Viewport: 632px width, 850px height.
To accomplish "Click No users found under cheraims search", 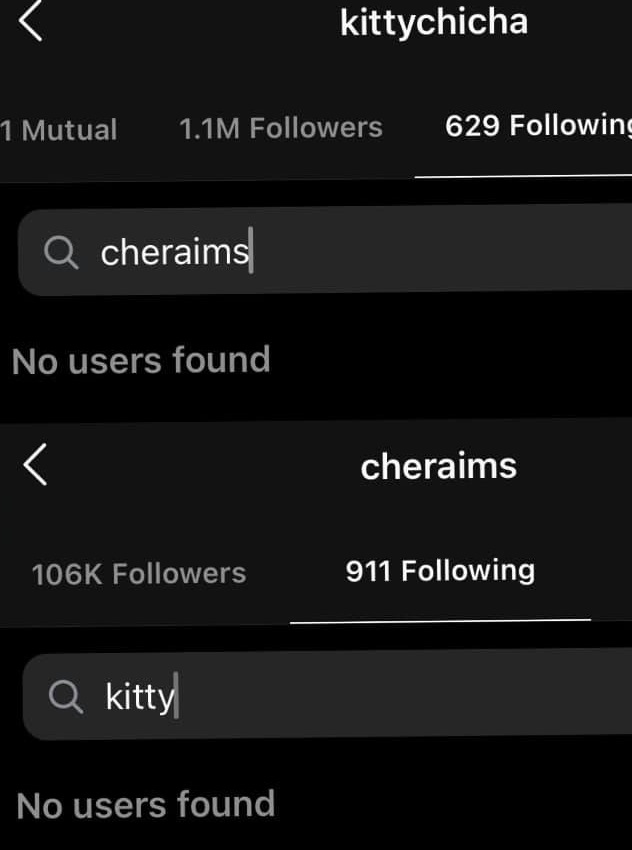I will click(141, 360).
